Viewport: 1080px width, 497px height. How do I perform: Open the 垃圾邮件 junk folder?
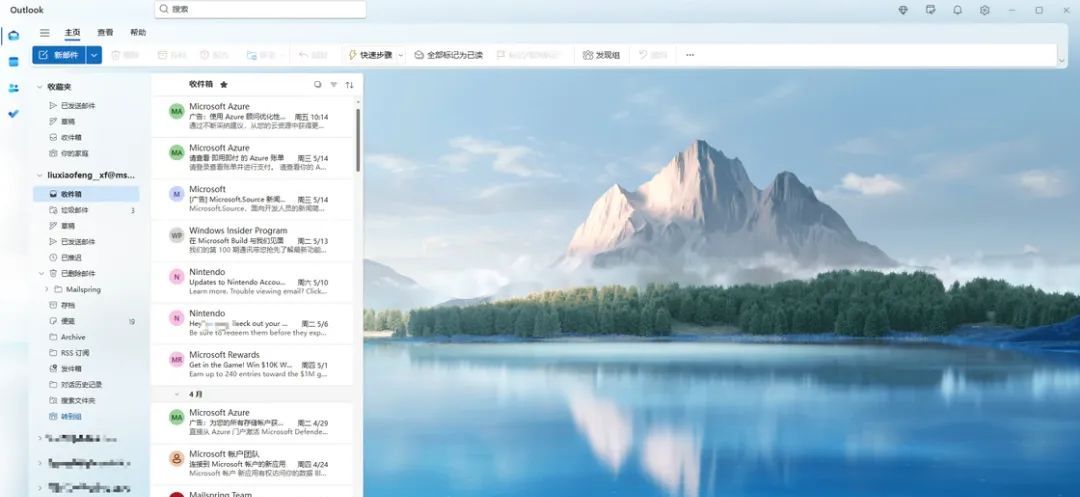click(x=87, y=210)
